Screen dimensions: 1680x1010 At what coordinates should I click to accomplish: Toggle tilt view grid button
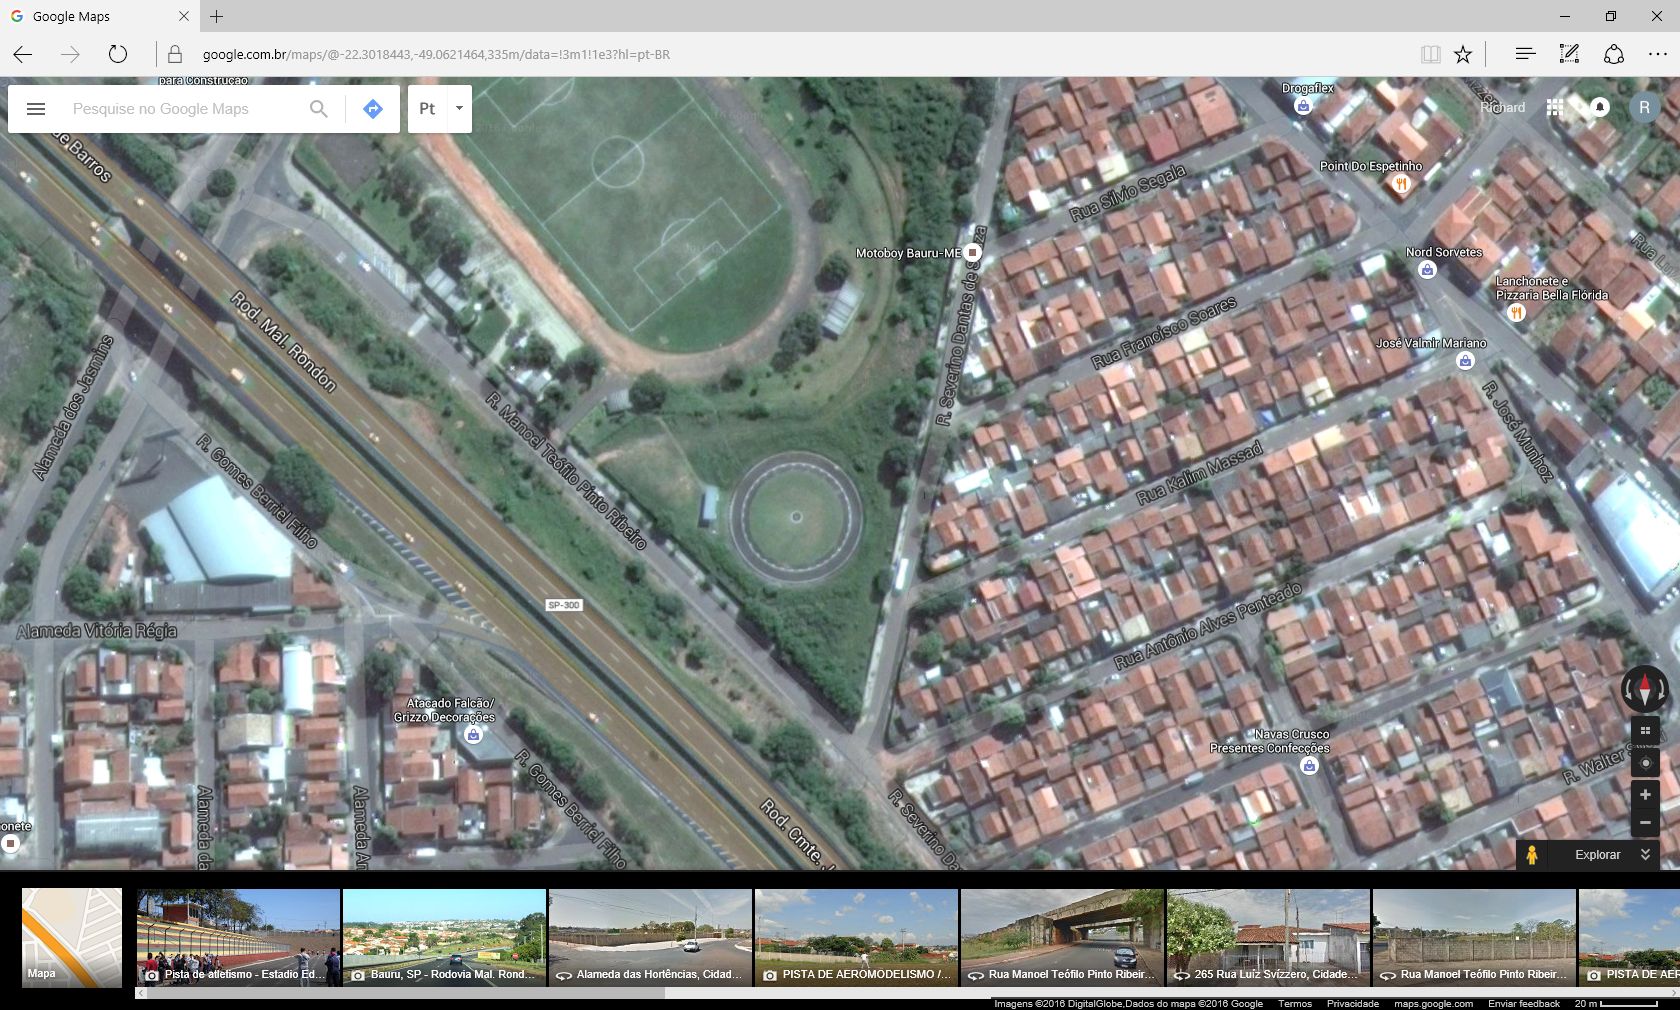click(1645, 731)
